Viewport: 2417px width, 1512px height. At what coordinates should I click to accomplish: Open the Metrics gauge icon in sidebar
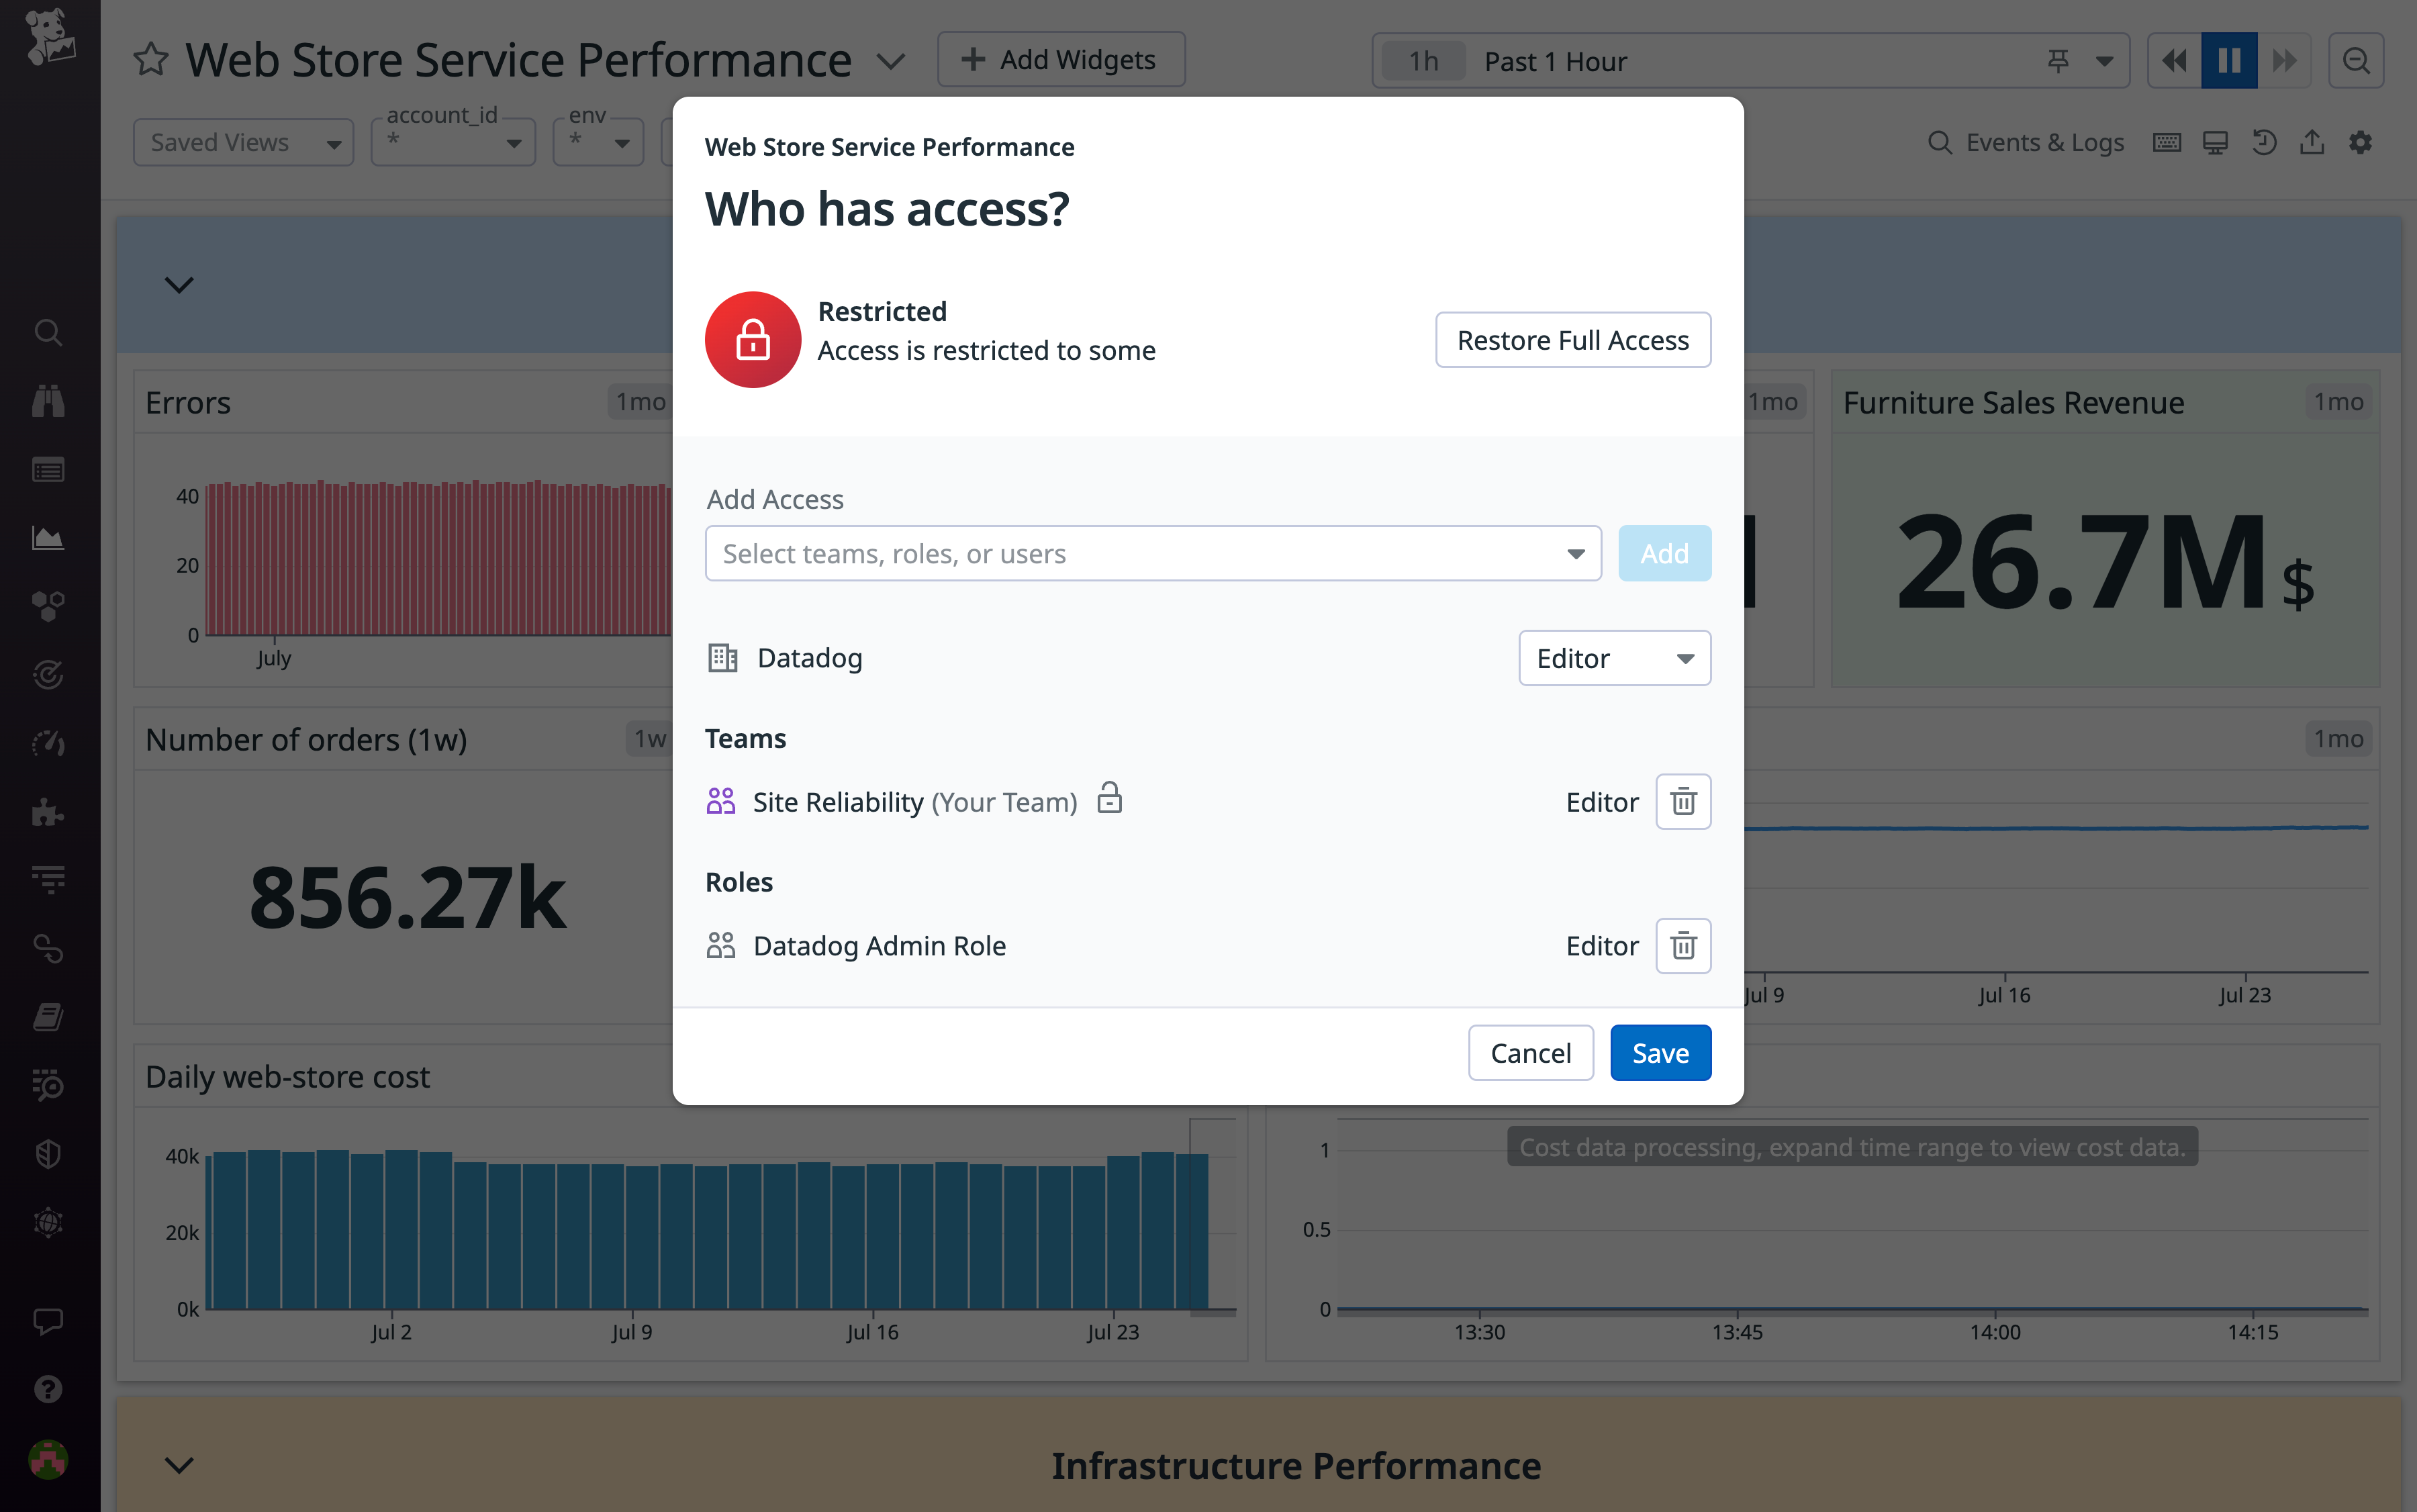pyautogui.click(x=48, y=743)
